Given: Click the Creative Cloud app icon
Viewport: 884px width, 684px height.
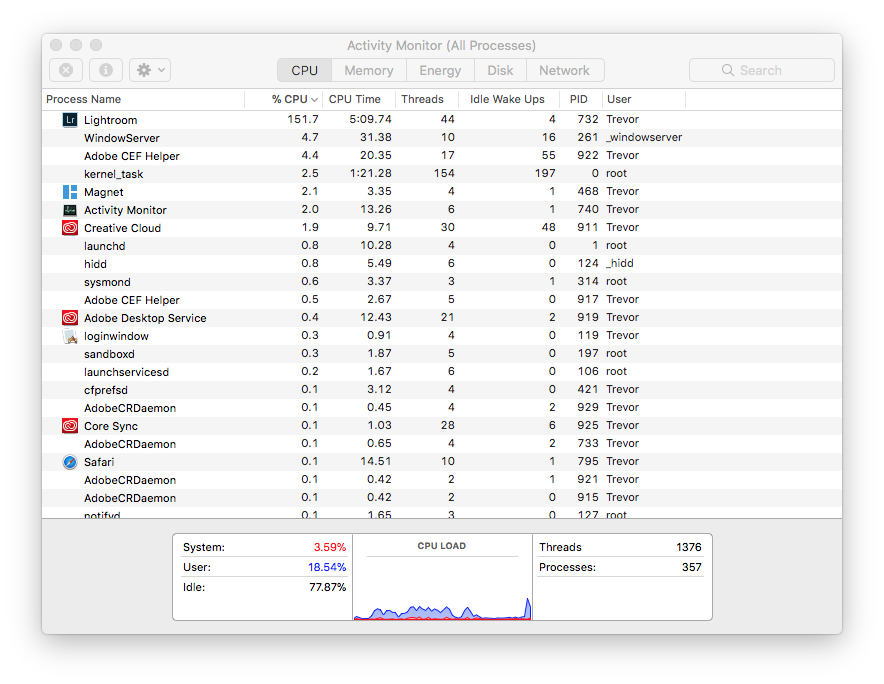Looking at the screenshot, I should pyautogui.click(x=69, y=228).
